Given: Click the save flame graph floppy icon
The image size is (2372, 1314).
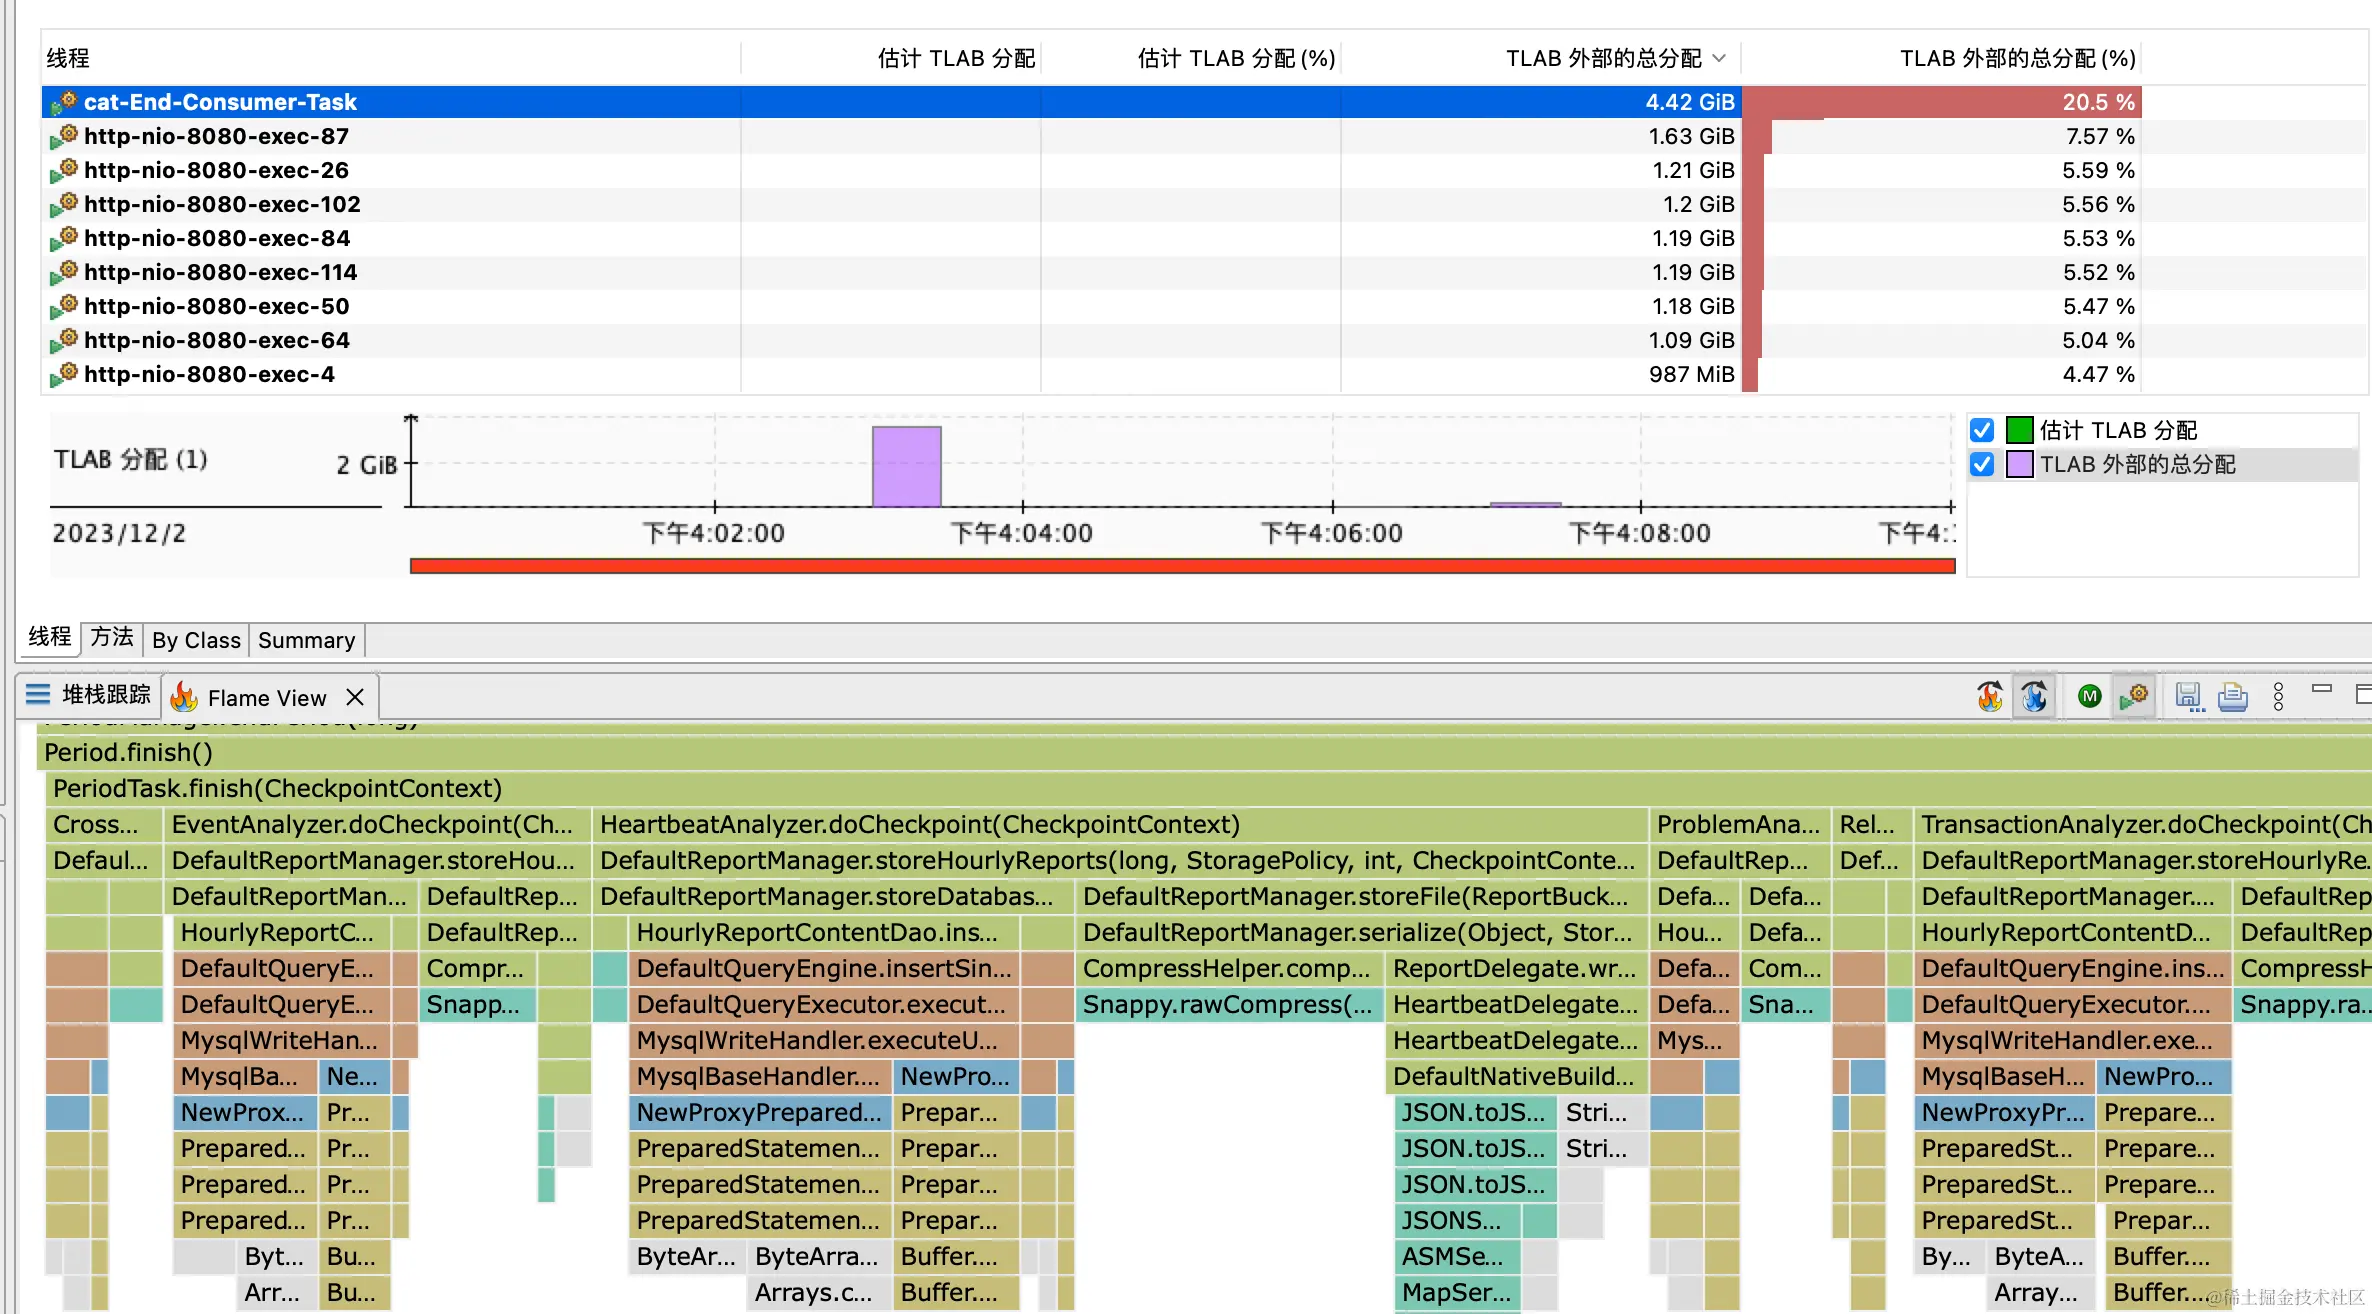Looking at the screenshot, I should [2188, 696].
